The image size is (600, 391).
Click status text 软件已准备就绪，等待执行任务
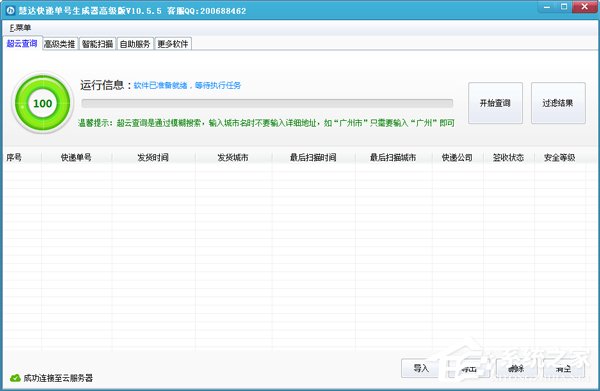[187, 85]
